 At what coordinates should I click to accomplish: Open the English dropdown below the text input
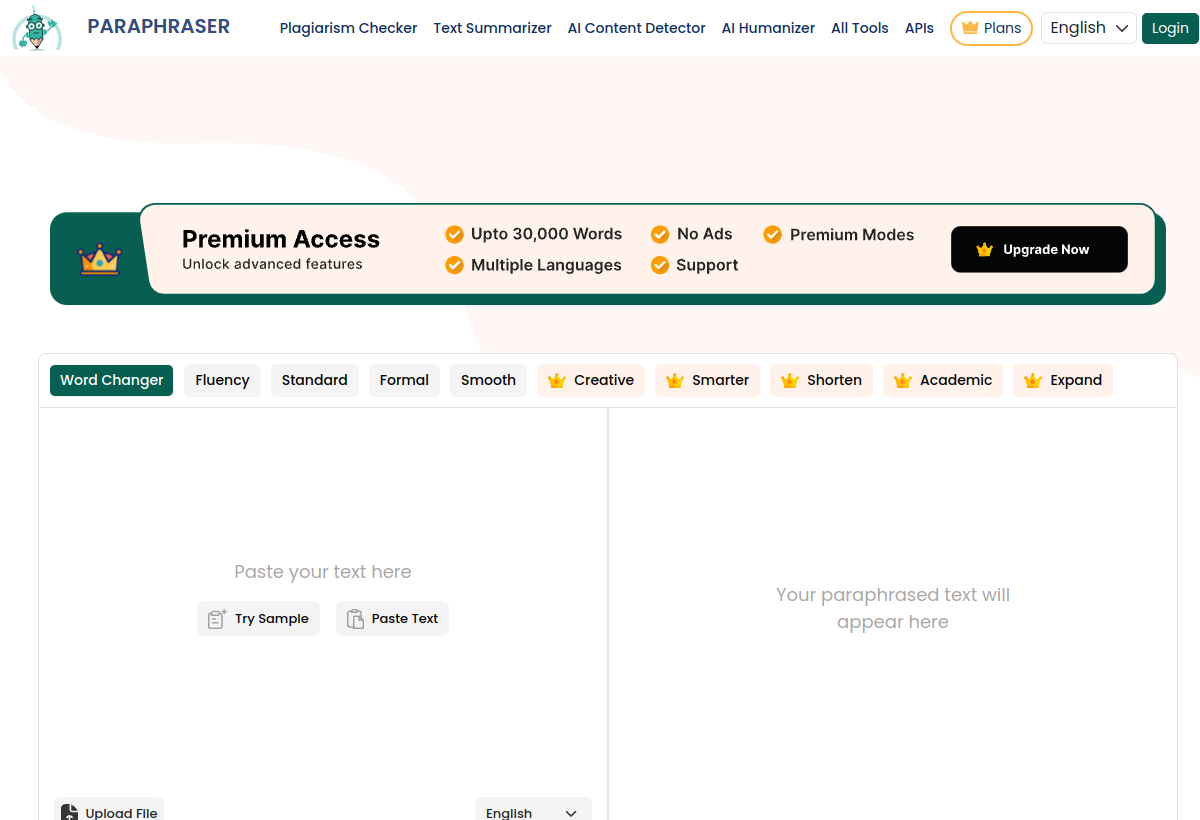click(x=533, y=810)
